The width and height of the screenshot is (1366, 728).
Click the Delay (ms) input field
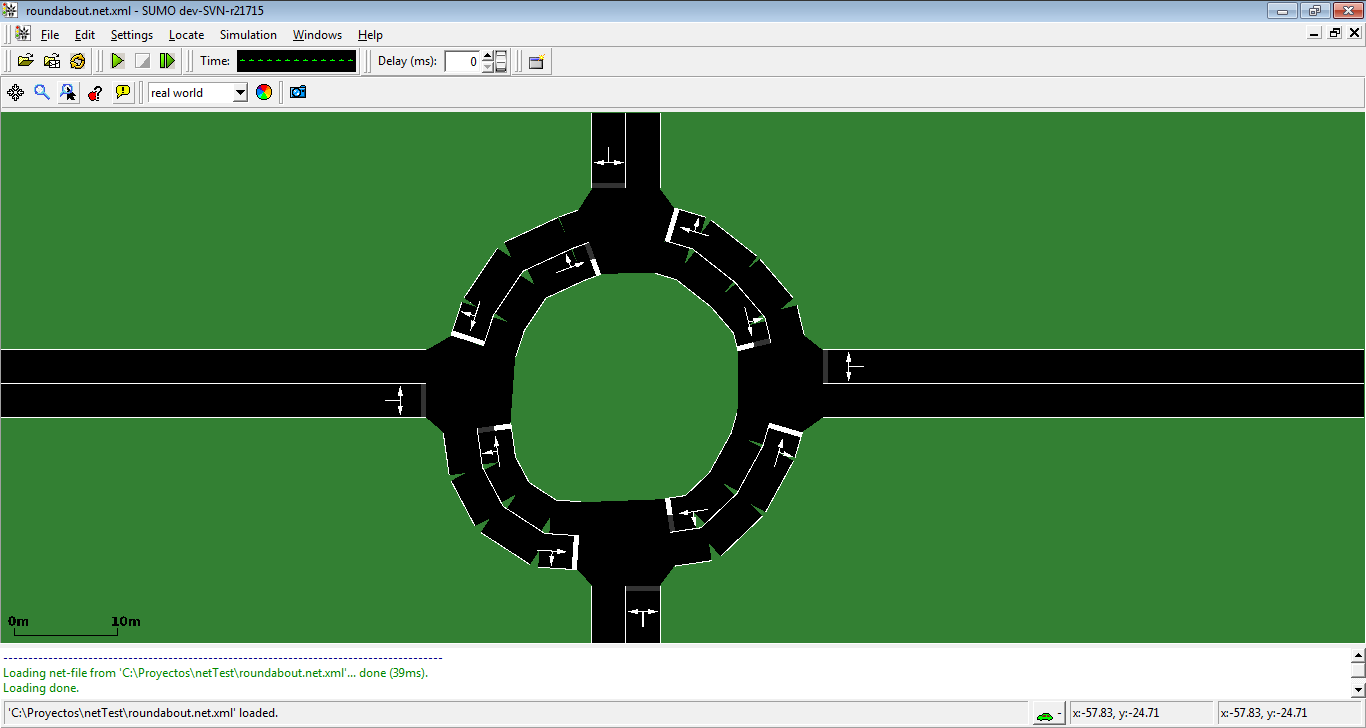462,61
